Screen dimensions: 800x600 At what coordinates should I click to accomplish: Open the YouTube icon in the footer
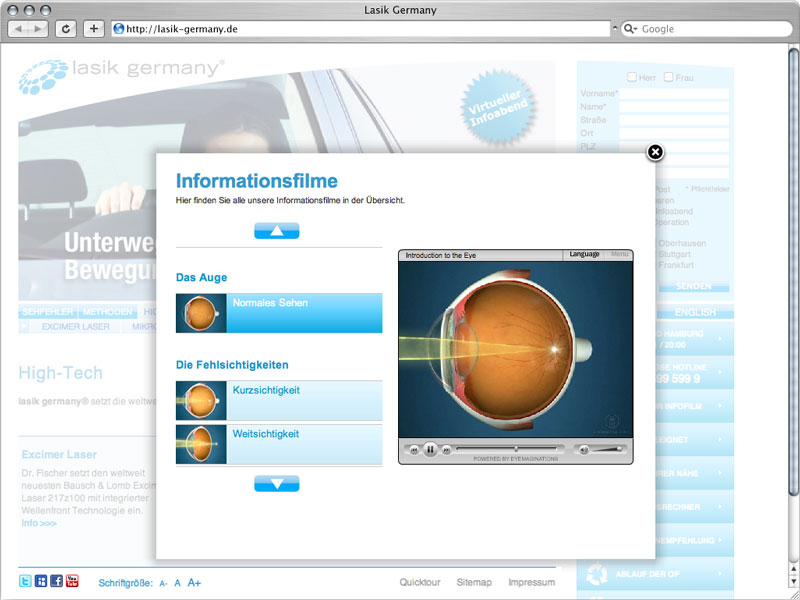point(72,581)
